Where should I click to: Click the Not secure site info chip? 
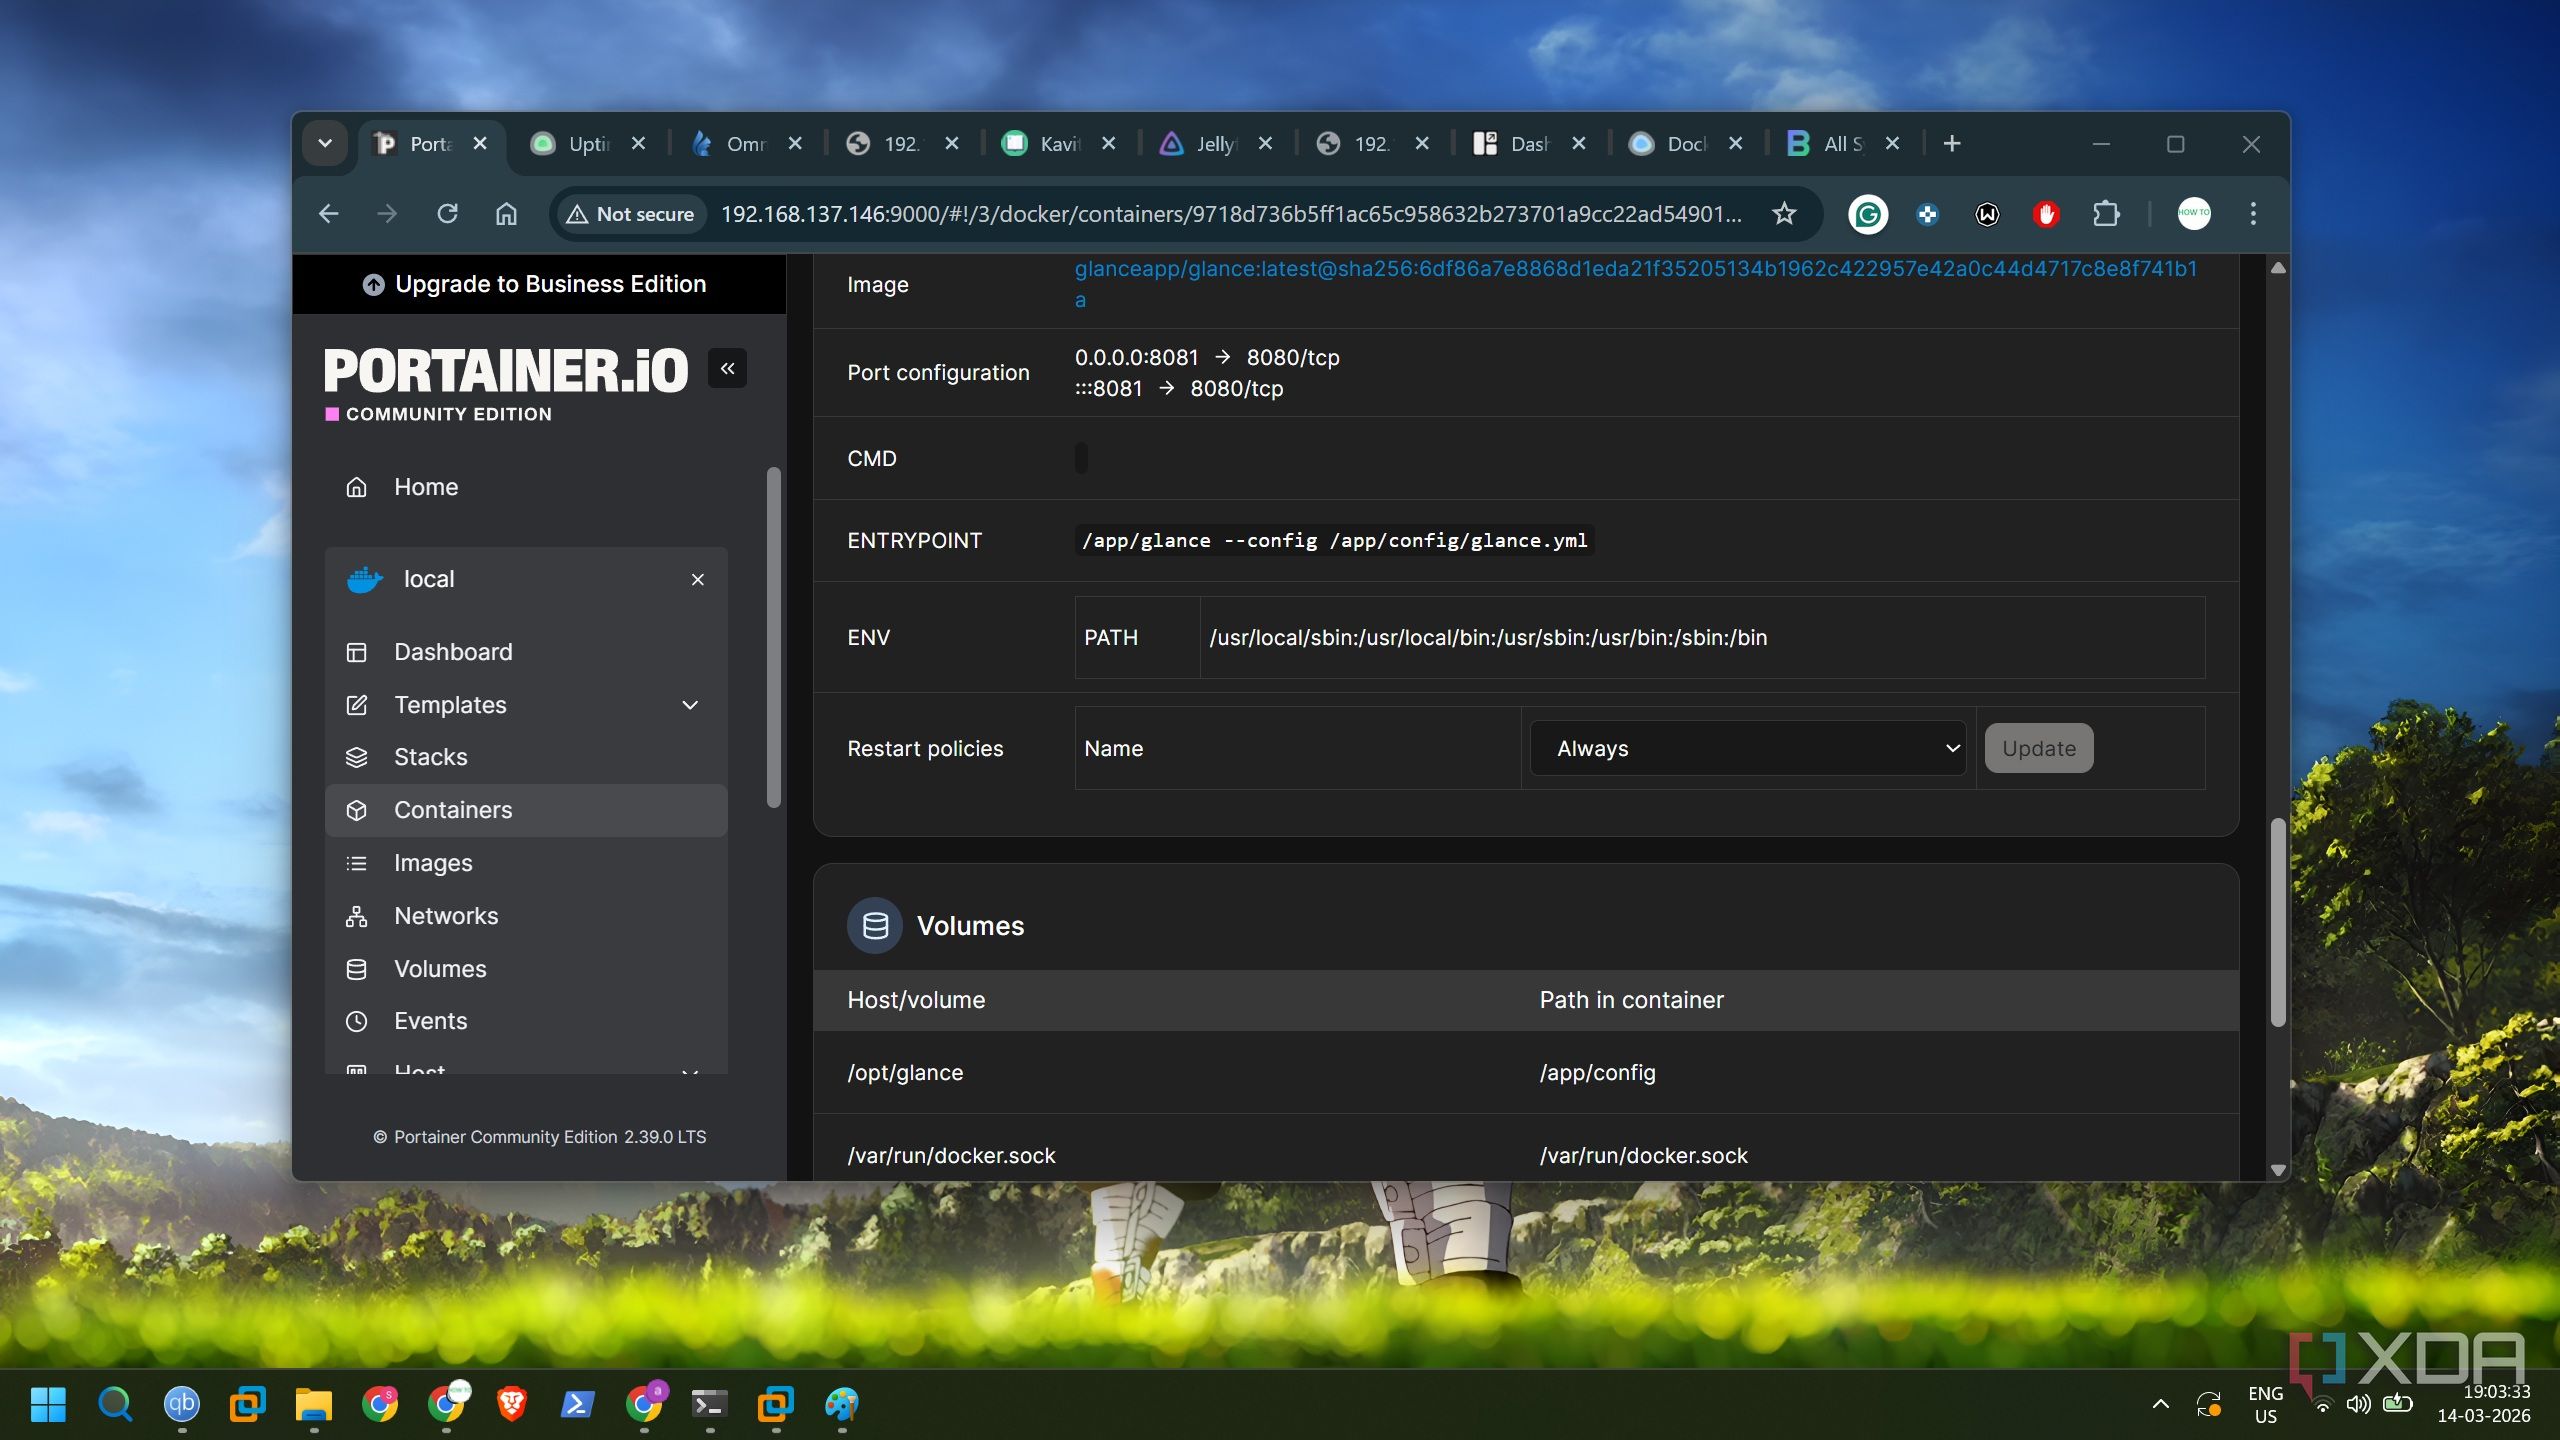pos(632,214)
